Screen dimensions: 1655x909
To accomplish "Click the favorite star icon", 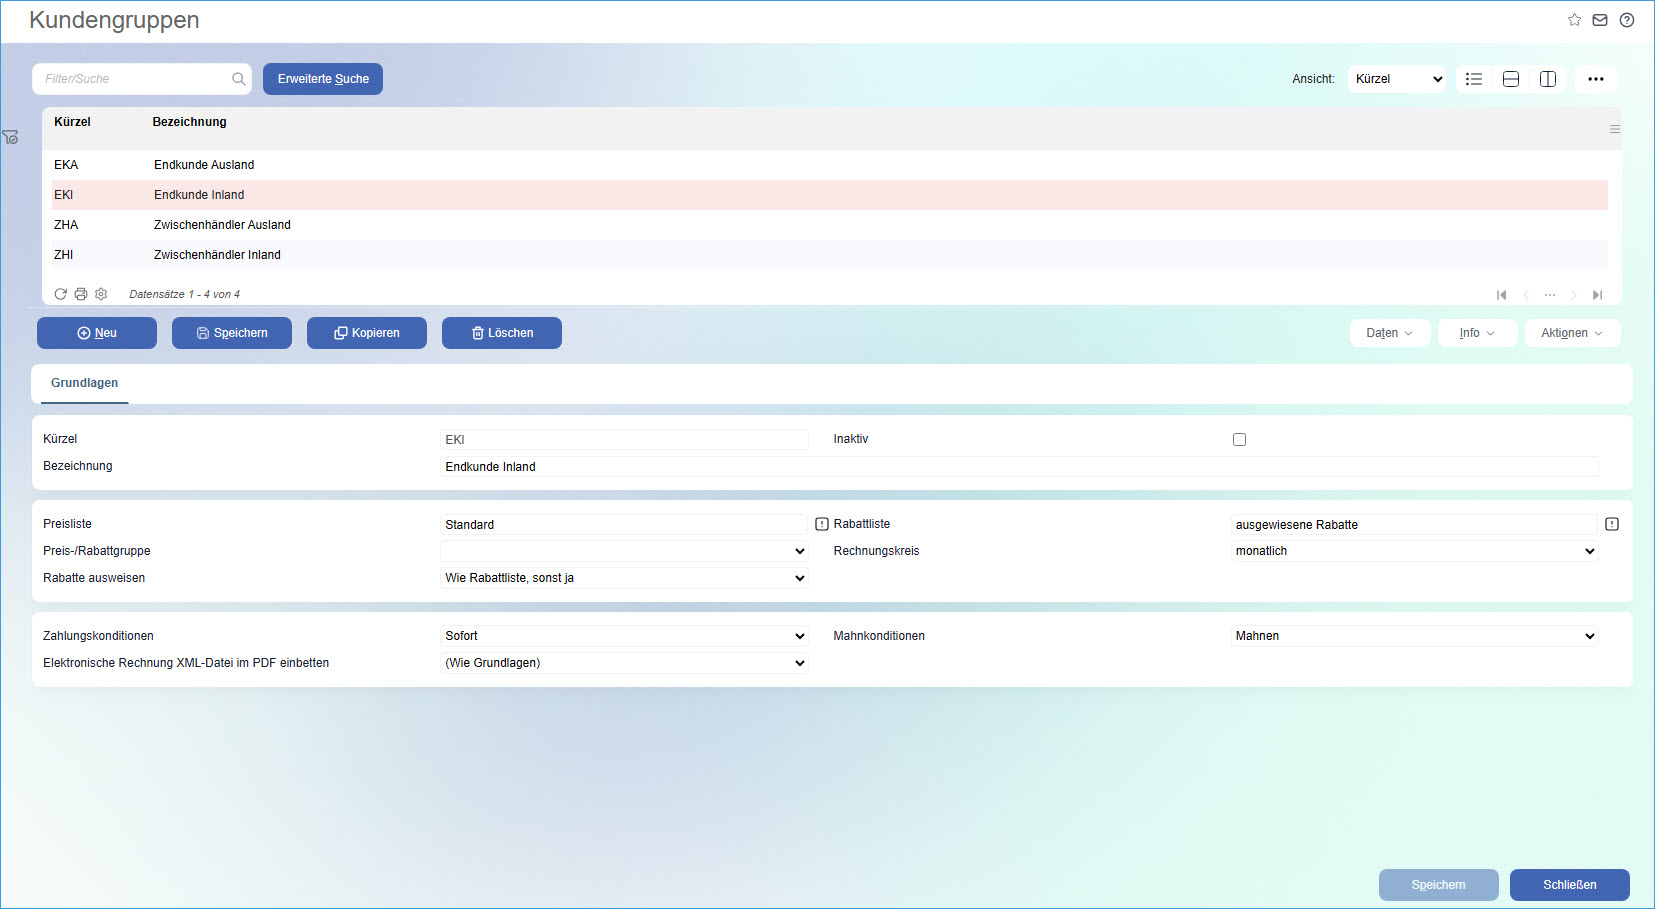I will click(x=1574, y=20).
